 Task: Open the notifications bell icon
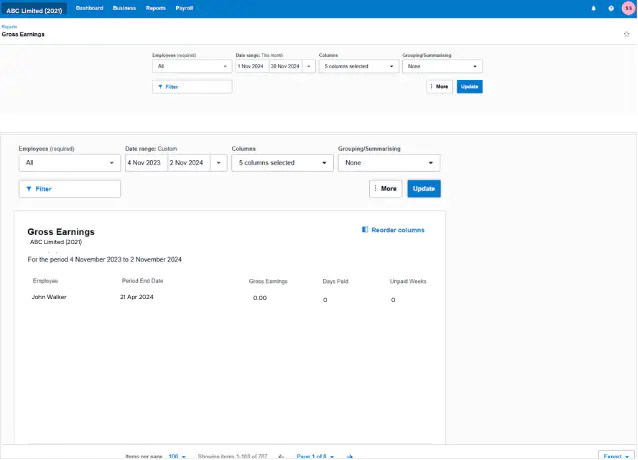(x=593, y=8)
